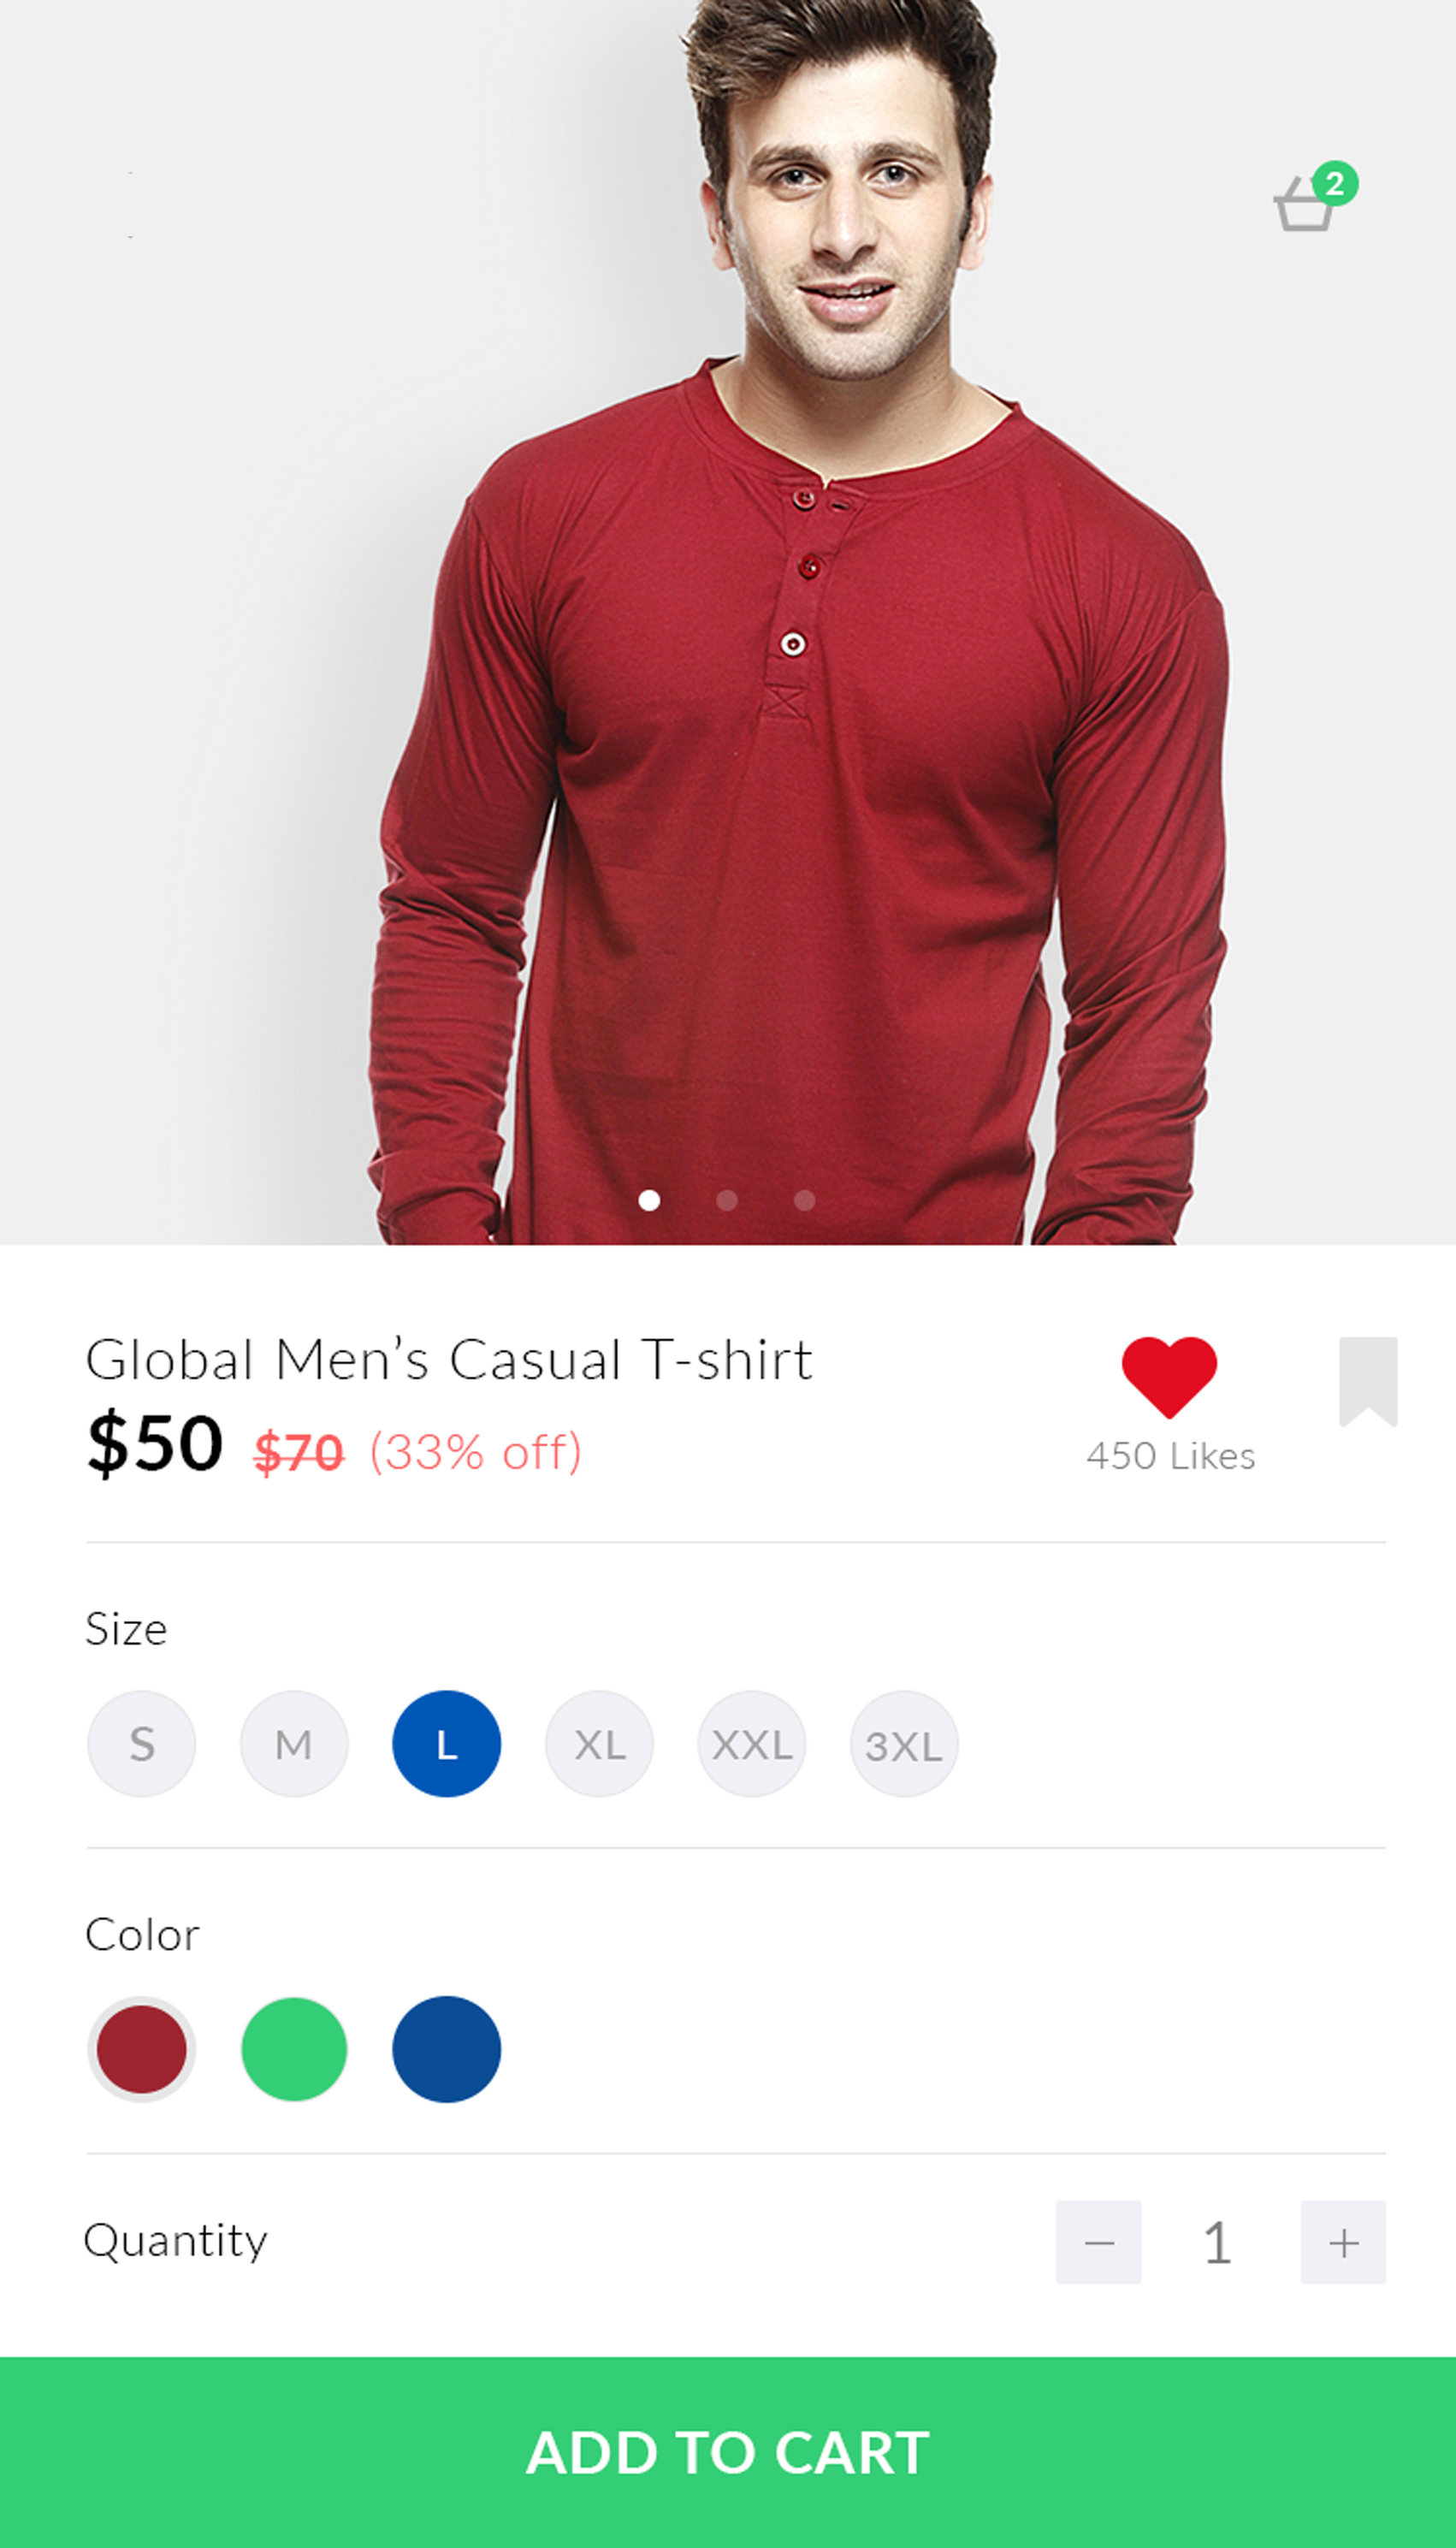Screen dimensions: 1456x2548
Task: View the 450 Likes count
Action: [x=1170, y=1456]
